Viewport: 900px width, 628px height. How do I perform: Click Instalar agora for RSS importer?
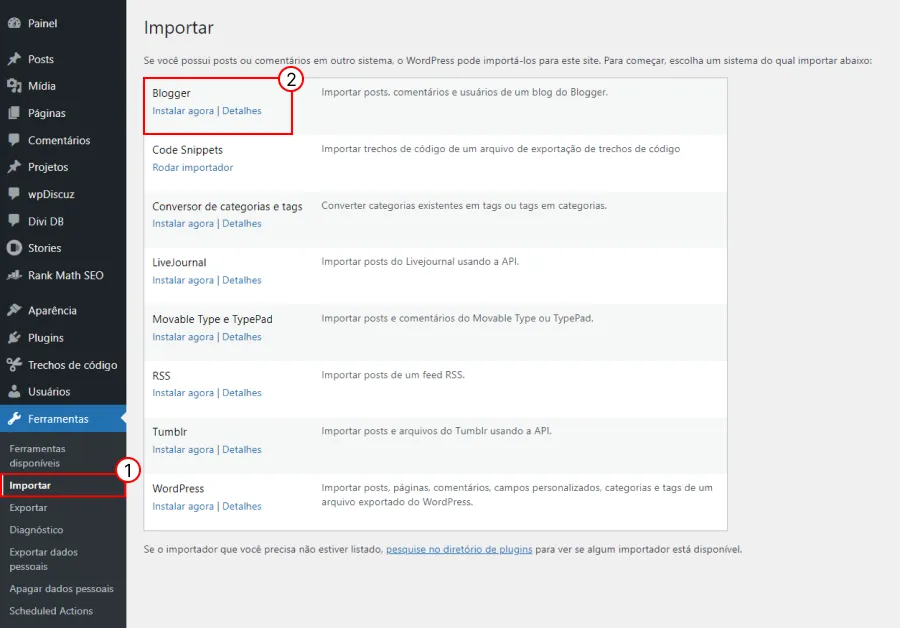coord(183,393)
